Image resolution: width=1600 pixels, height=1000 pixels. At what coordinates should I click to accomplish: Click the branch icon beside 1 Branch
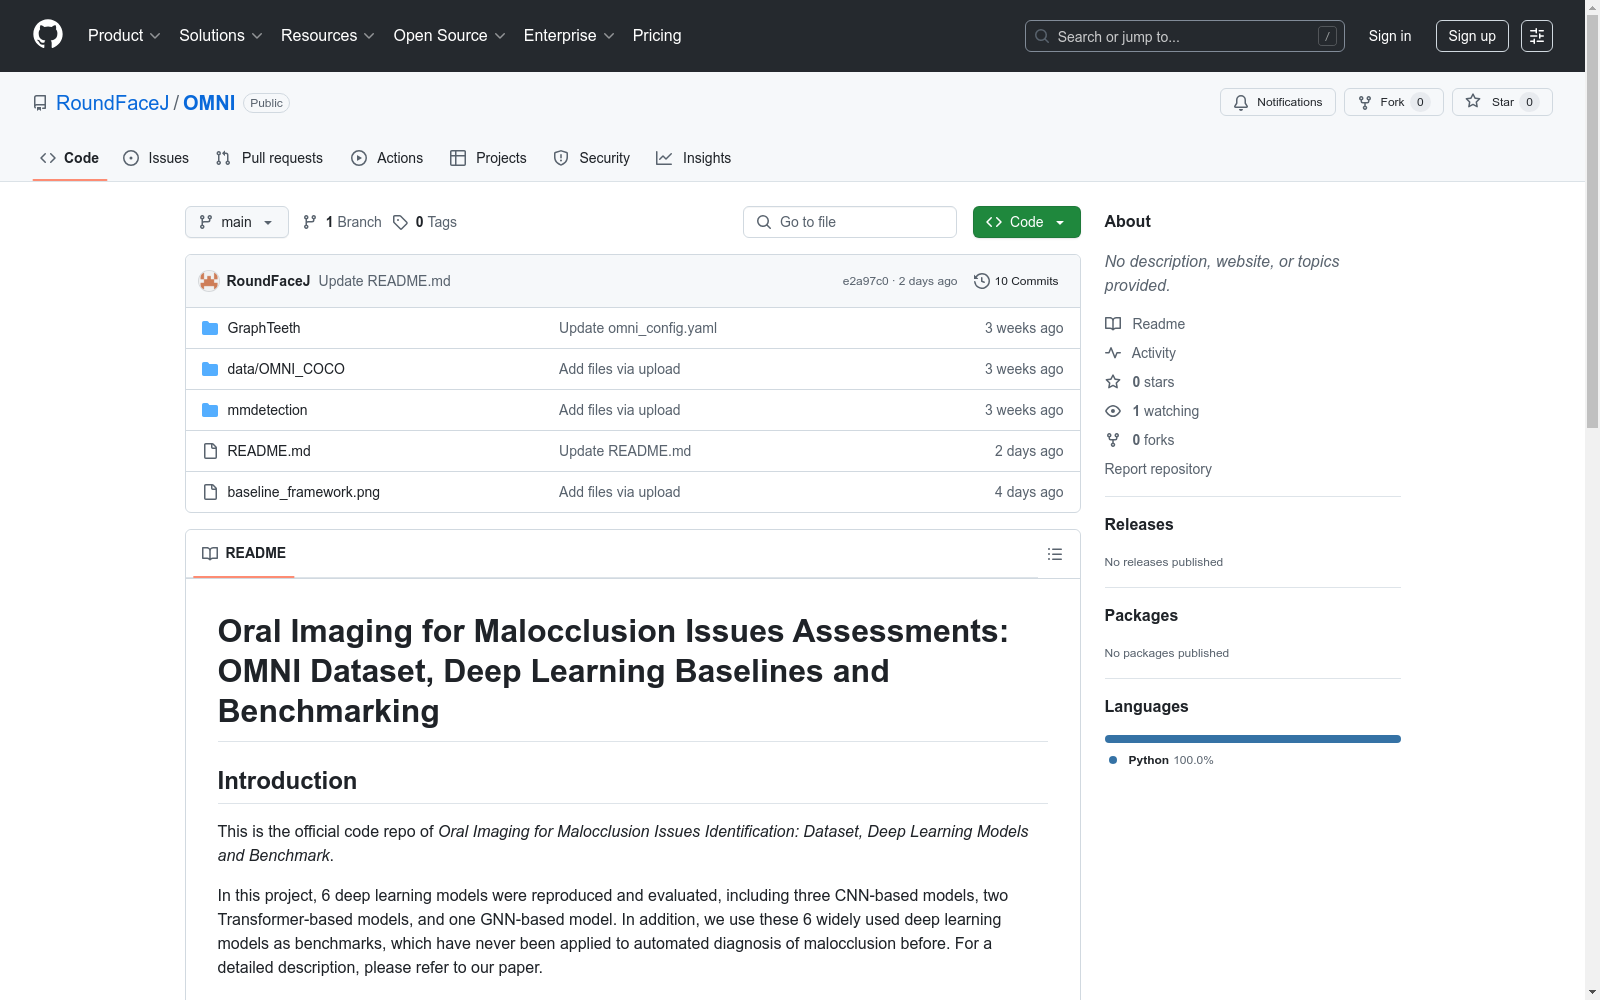[x=310, y=222]
